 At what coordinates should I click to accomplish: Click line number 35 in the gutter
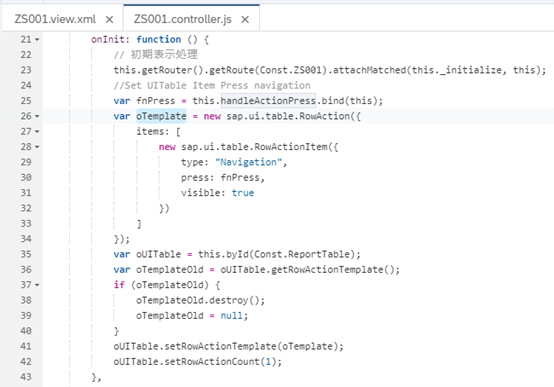click(x=26, y=254)
